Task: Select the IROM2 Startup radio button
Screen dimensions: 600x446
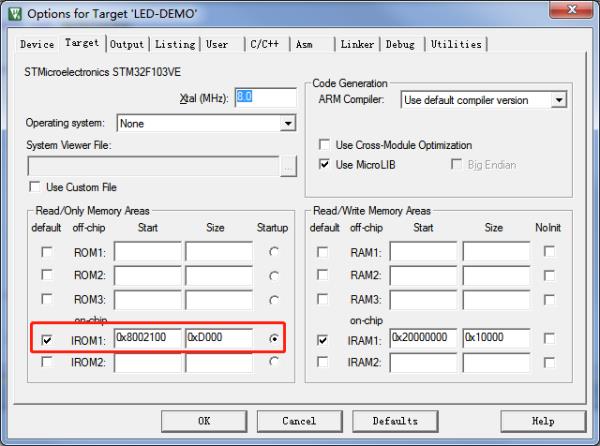Action: click(x=273, y=362)
